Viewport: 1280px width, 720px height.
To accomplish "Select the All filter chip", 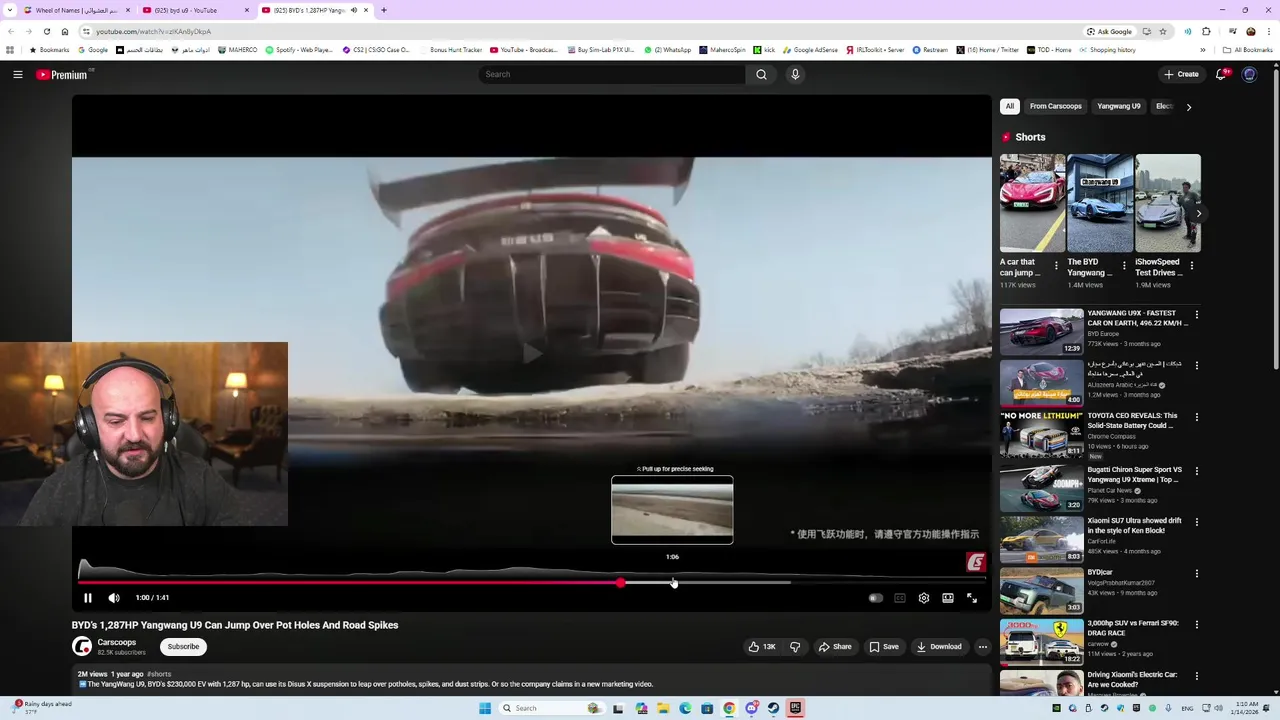I will 1010,106.
